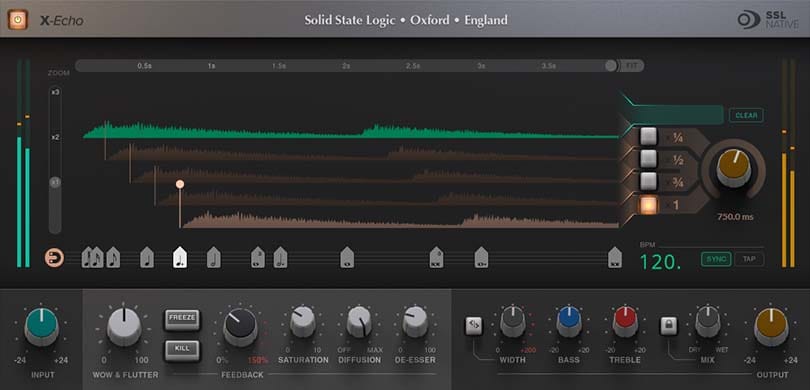Click the WOW & FLUTTER knob
Screen dimensions: 810x390
point(124,326)
